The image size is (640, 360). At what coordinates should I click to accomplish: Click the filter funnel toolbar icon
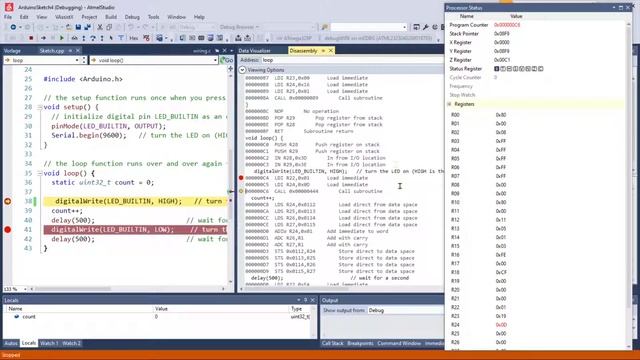click(121, 38)
